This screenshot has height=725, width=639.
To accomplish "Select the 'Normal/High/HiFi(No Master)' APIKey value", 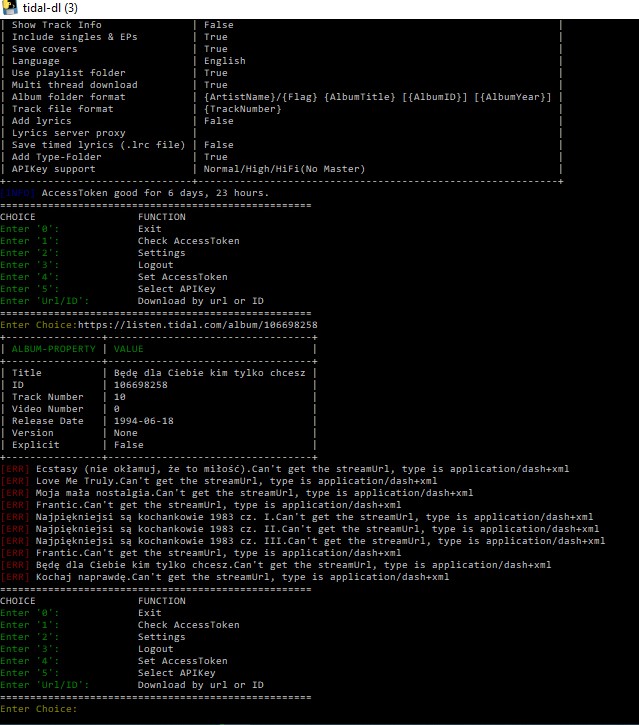I will coord(284,169).
